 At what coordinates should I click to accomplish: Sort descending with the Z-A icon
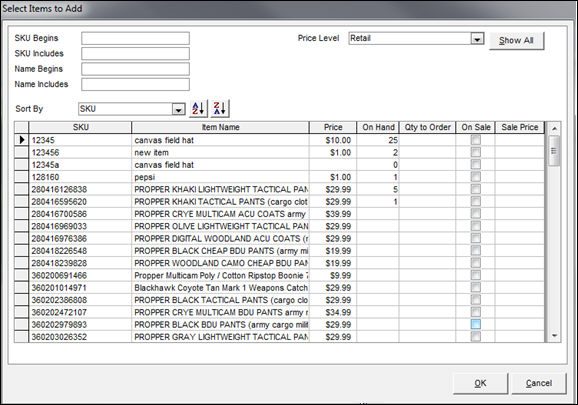(x=220, y=109)
